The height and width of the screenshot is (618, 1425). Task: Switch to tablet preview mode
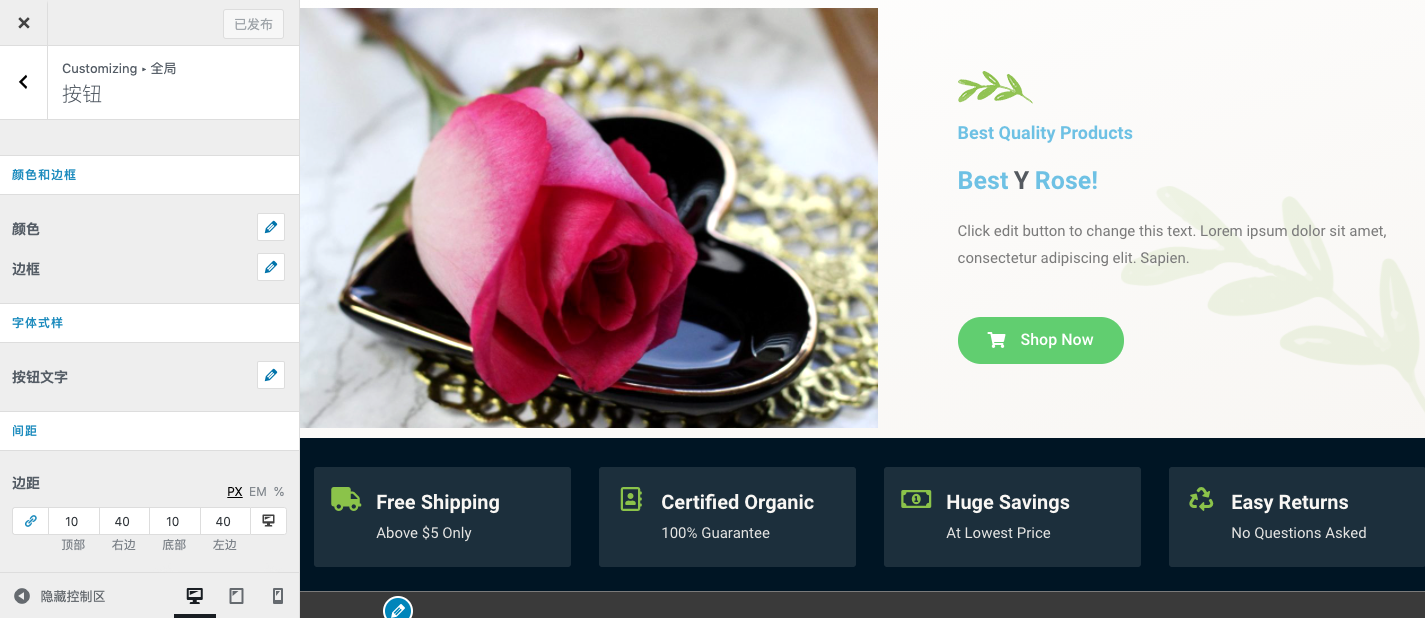point(237,596)
